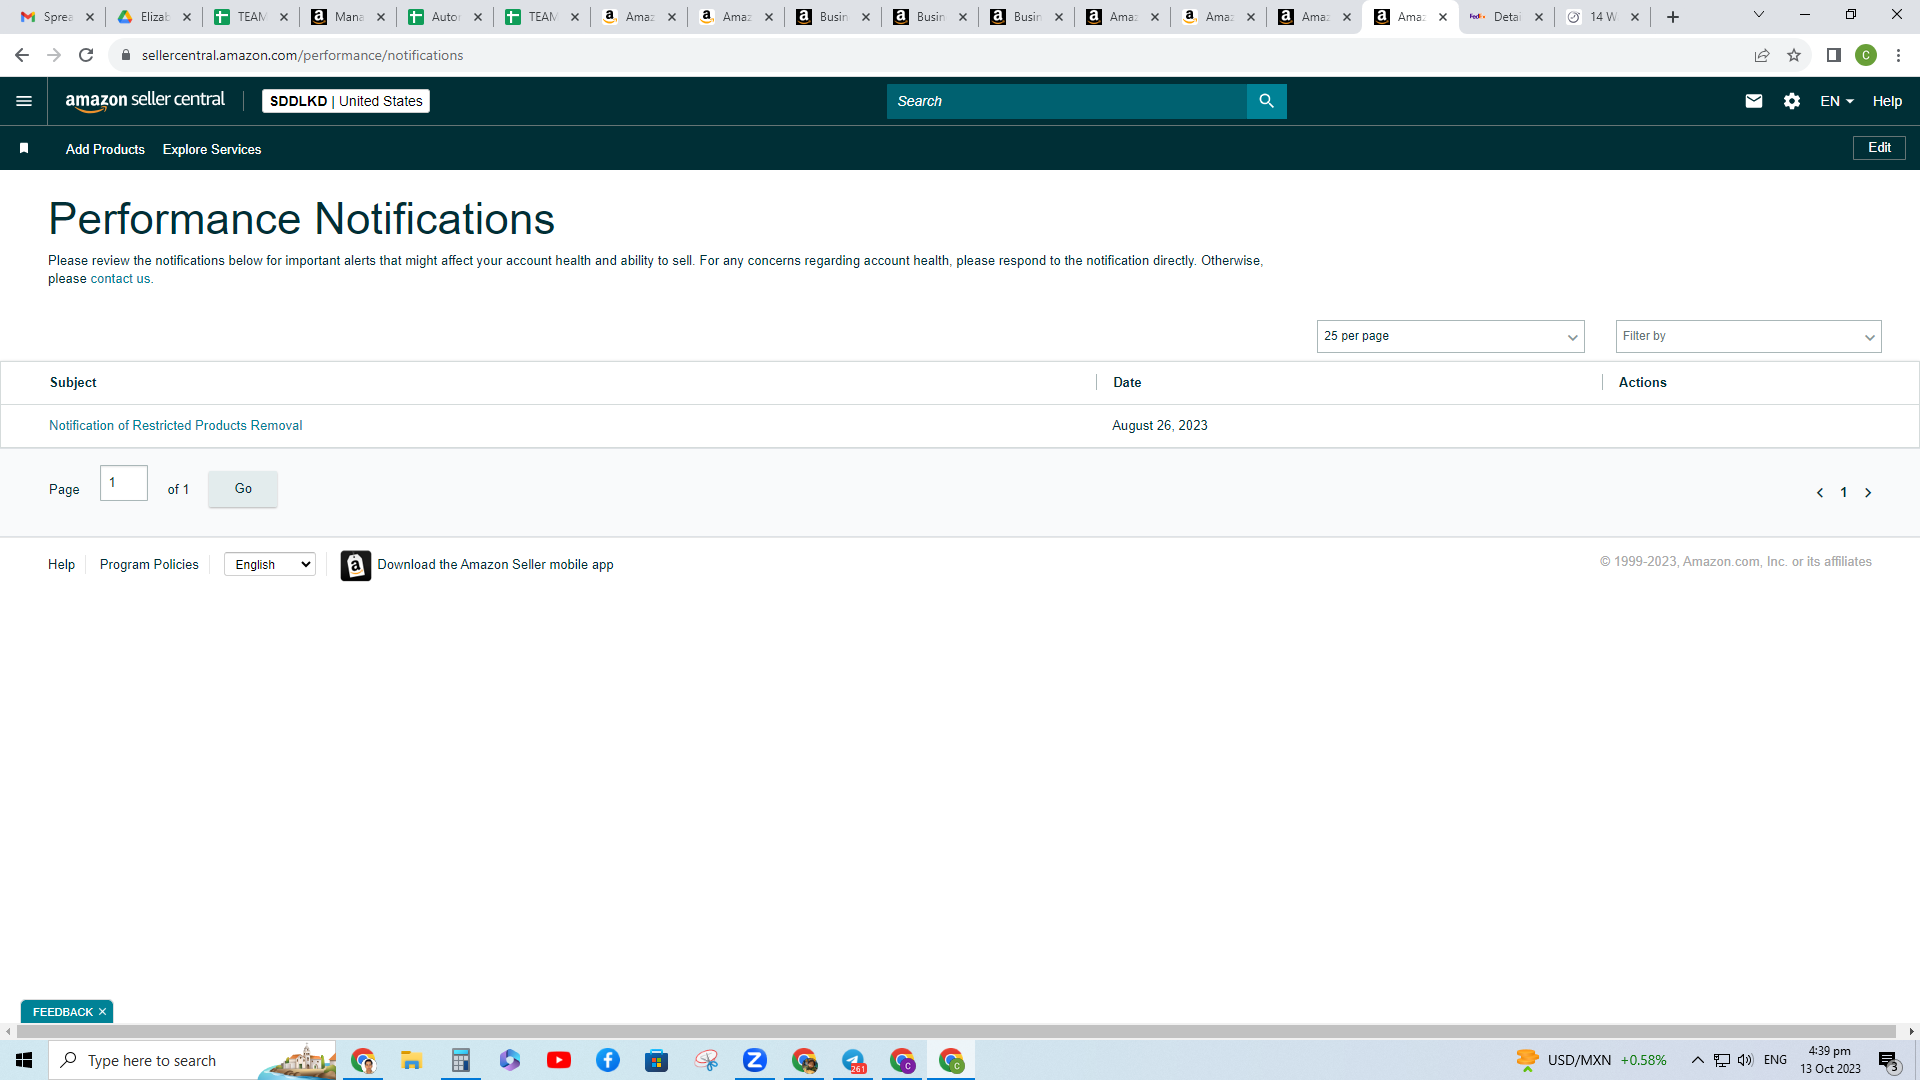Reload the page
This screenshot has height=1080, width=1920.
pos(86,55)
